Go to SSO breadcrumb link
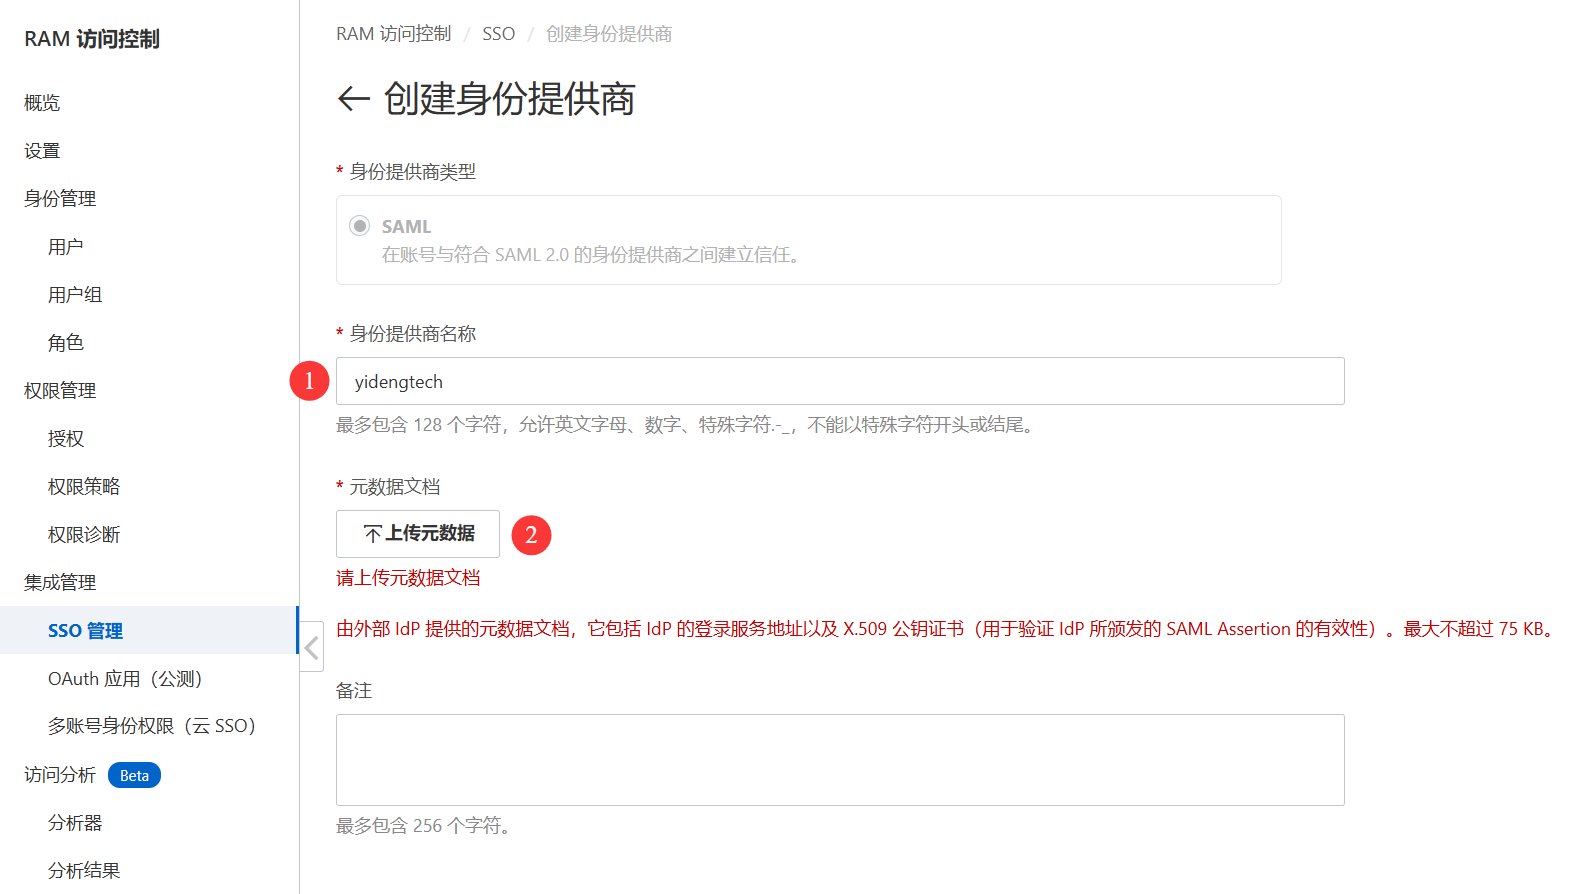Viewport: 1581px width, 894px height. click(x=498, y=34)
